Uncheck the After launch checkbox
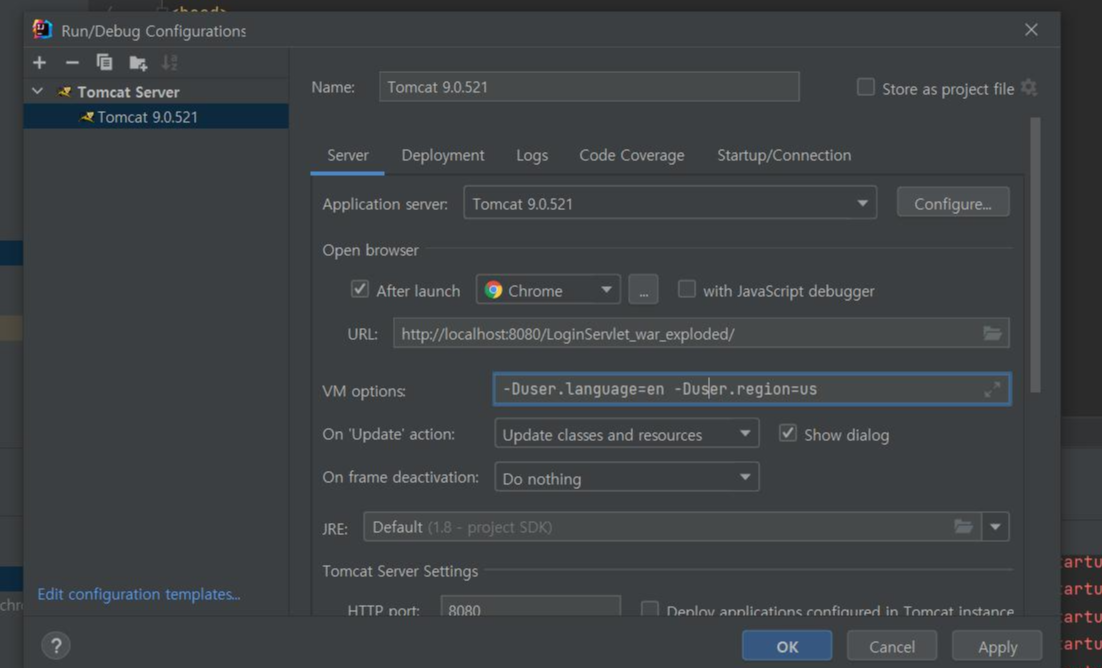Viewport: 1102px width, 668px height. click(360, 289)
